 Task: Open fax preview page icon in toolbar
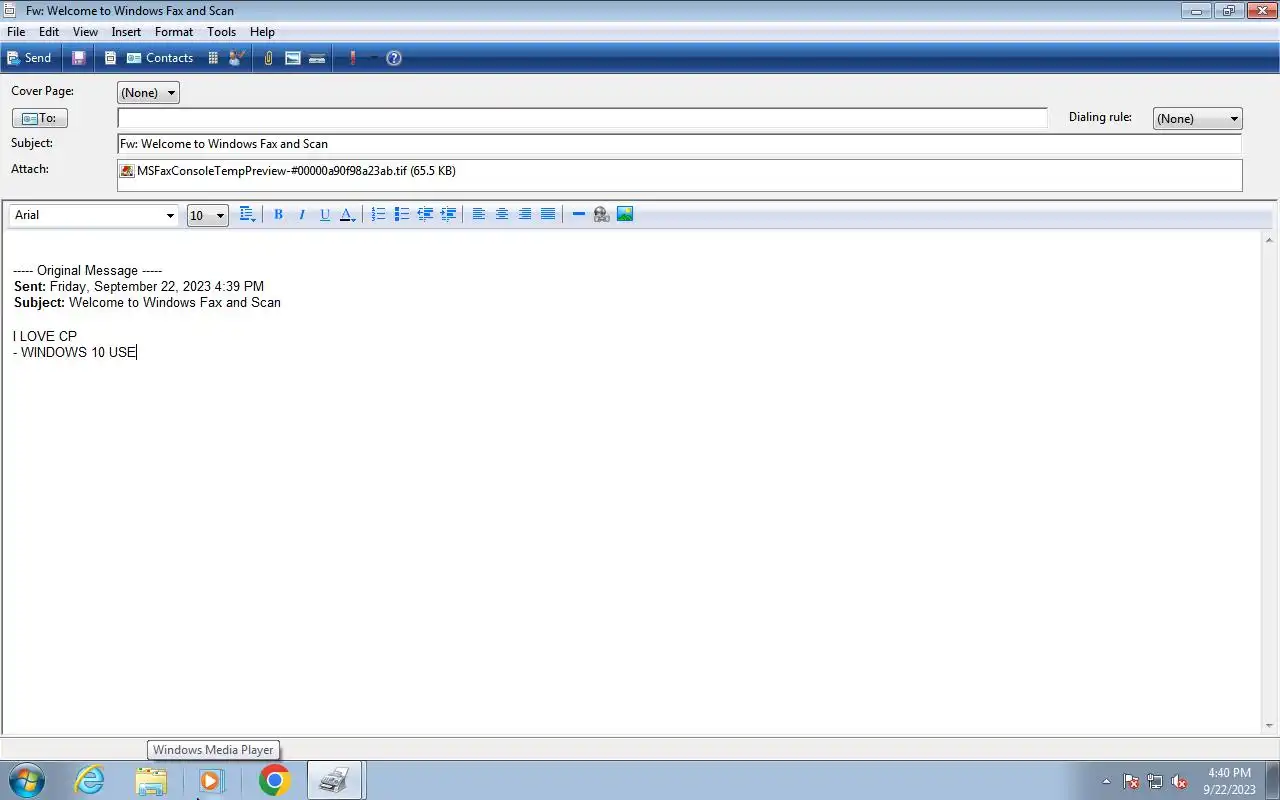(x=111, y=58)
